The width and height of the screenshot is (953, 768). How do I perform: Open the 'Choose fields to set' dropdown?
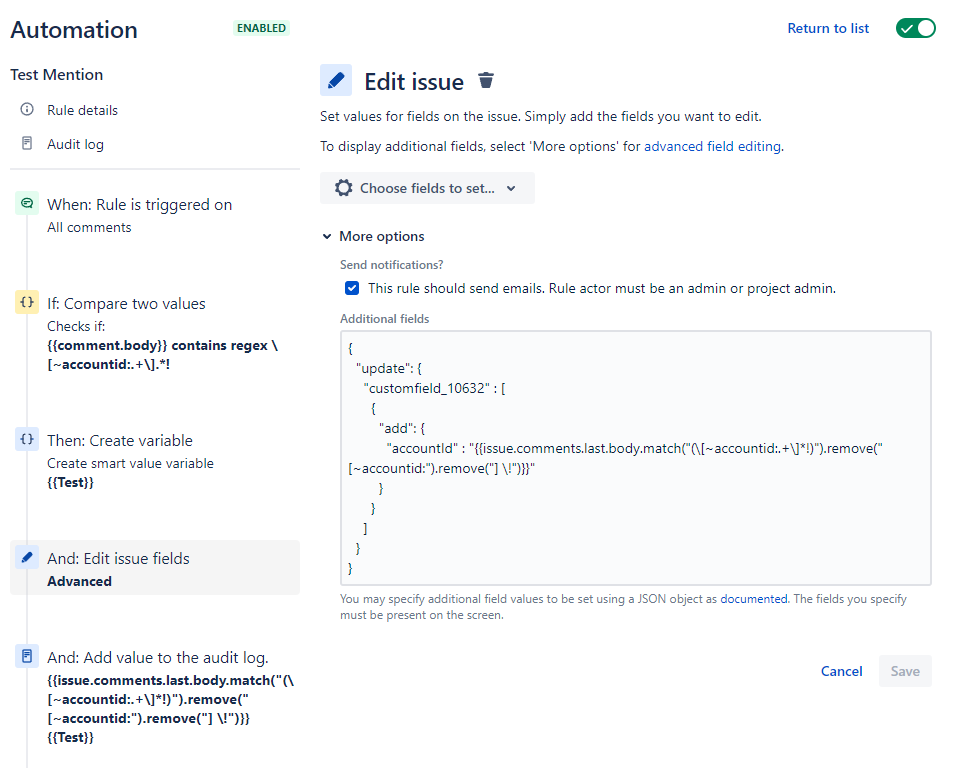coord(427,188)
